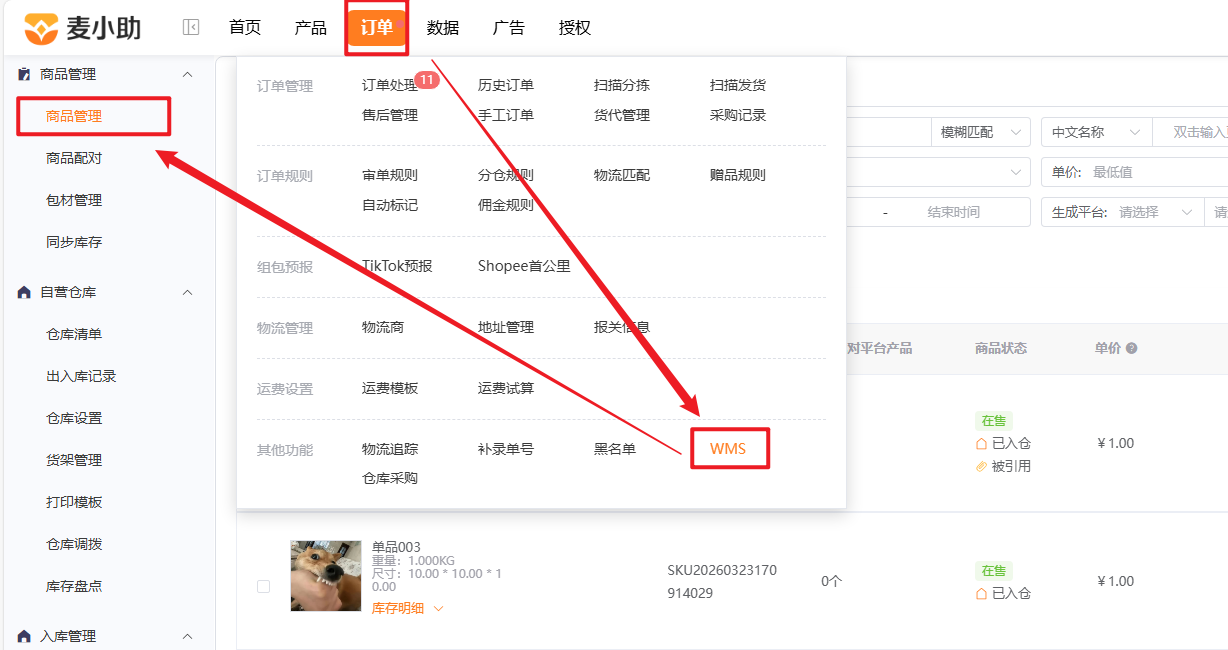The width and height of the screenshot is (1228, 650).
Task: Select TikTok预报 menu entry
Action: pos(397,267)
